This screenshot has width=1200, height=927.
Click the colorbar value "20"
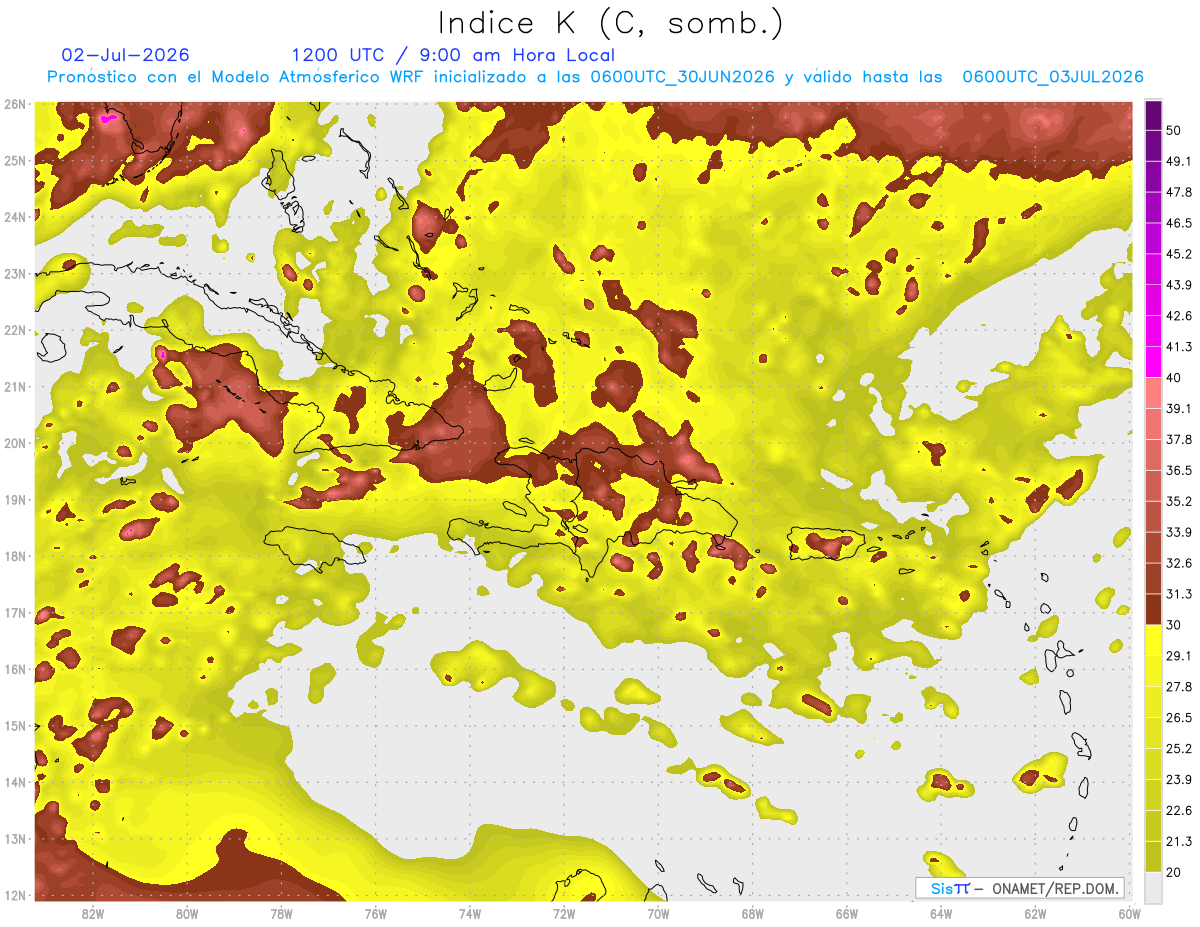1174,873
